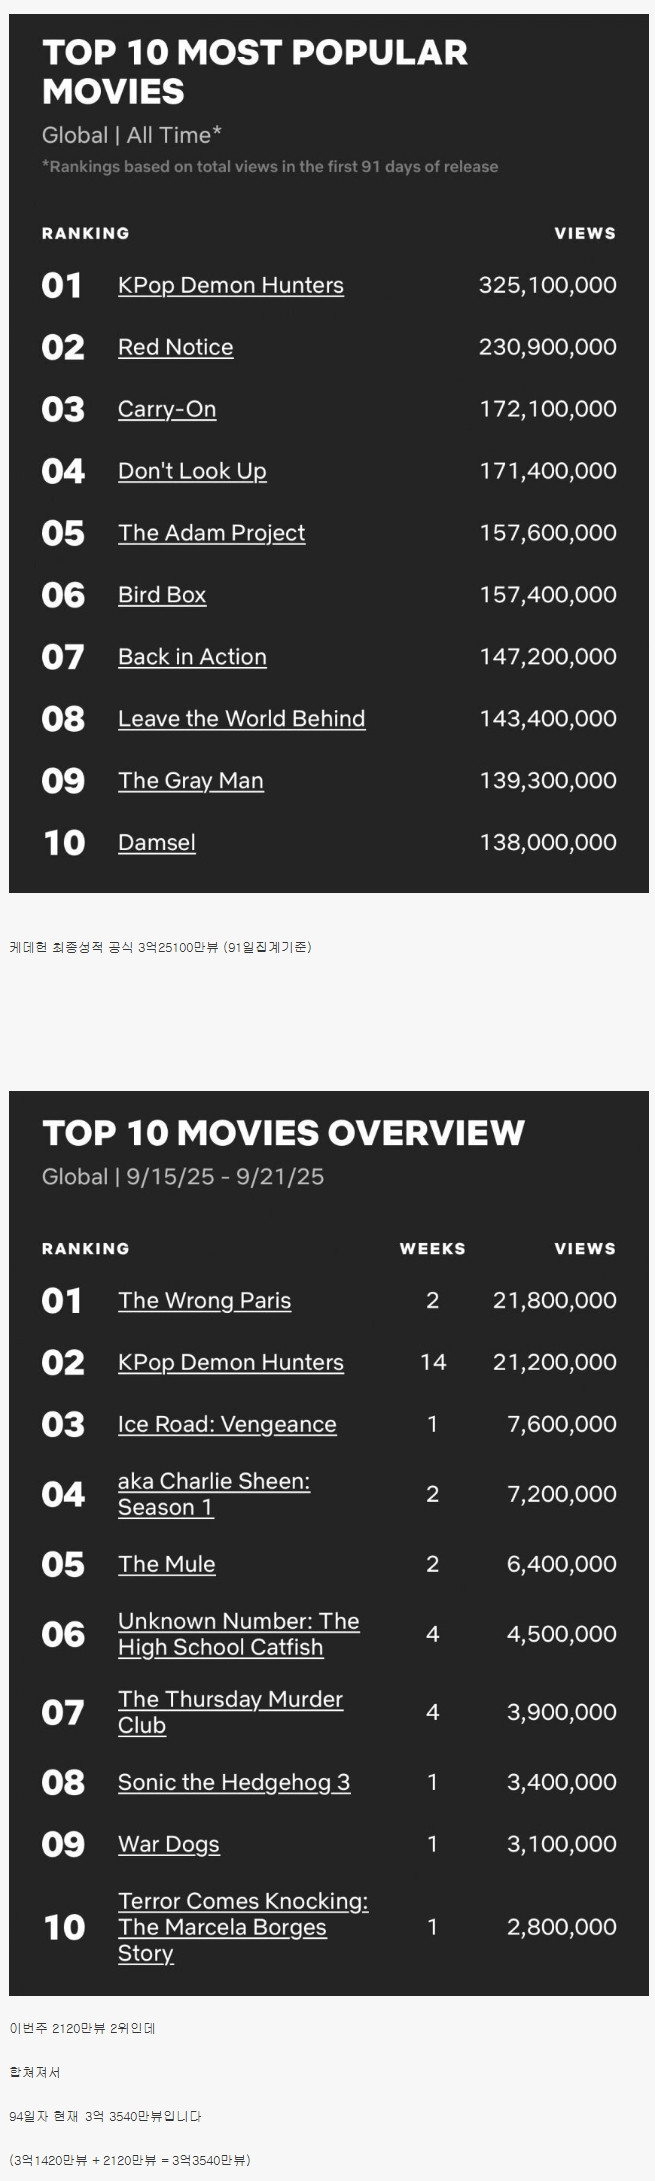Click Unknown Number: The High School Catfish

[x=239, y=1634]
